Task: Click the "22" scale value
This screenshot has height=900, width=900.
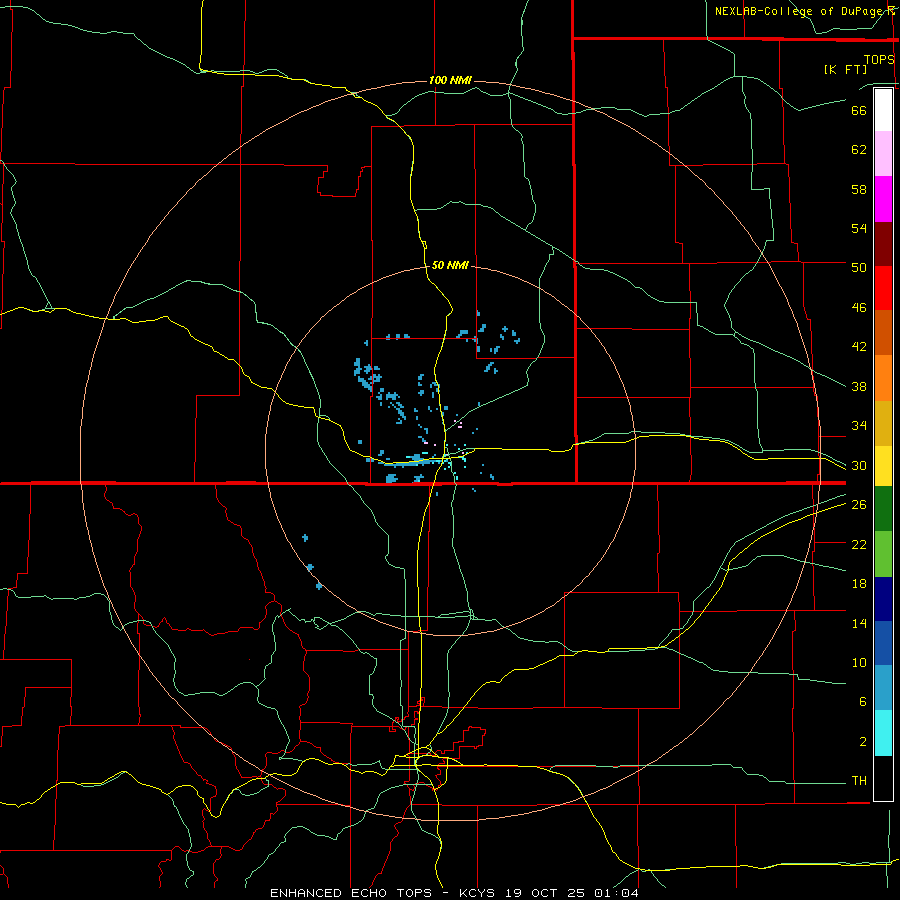Action: 859,544
